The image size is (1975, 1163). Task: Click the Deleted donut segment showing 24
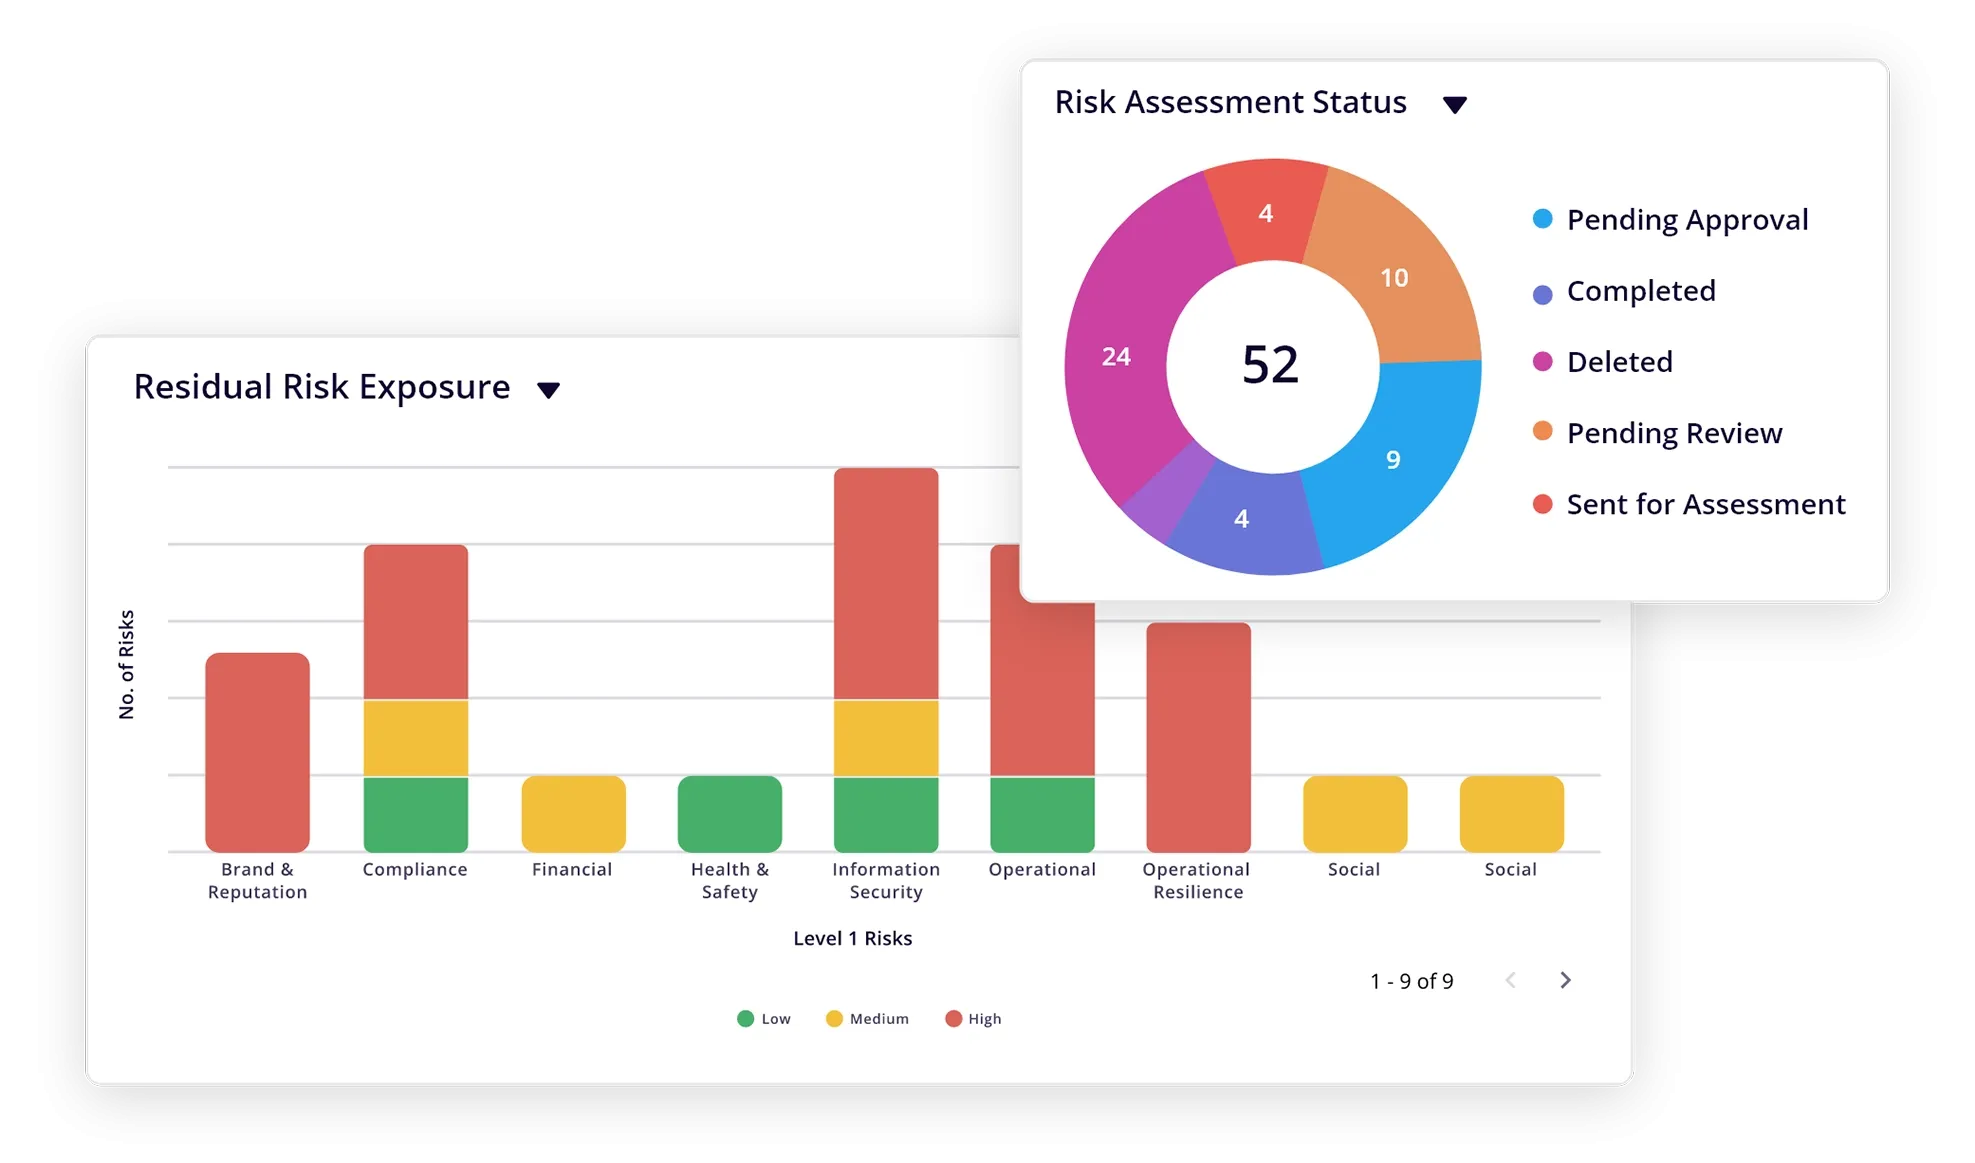[x=1116, y=357]
